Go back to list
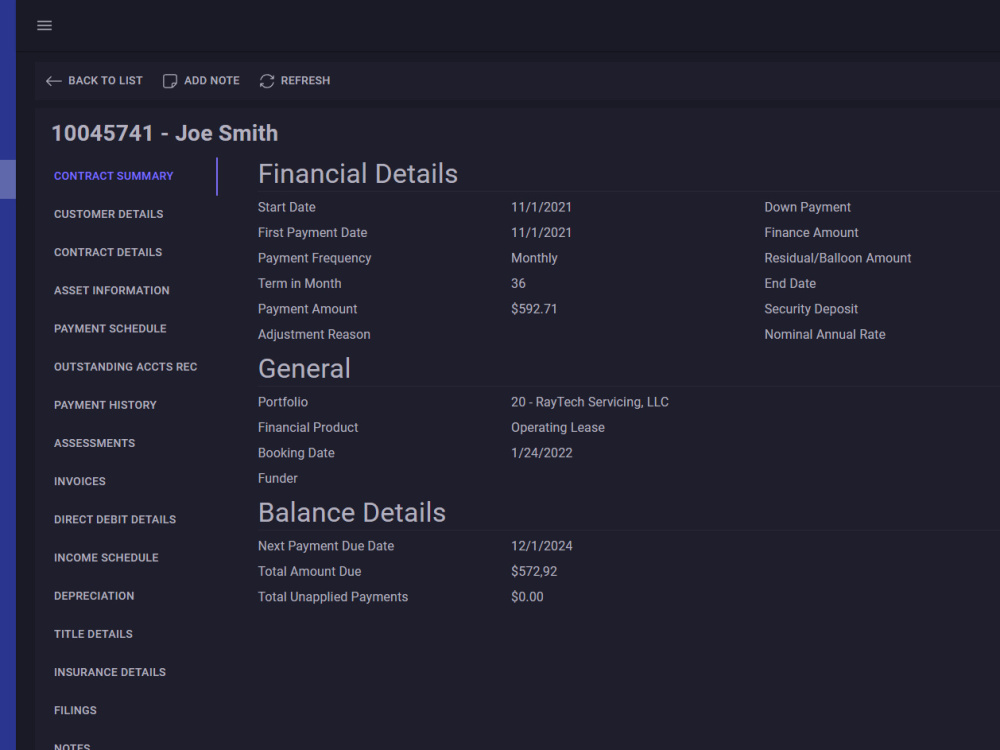This screenshot has width=1000, height=750. tap(94, 81)
